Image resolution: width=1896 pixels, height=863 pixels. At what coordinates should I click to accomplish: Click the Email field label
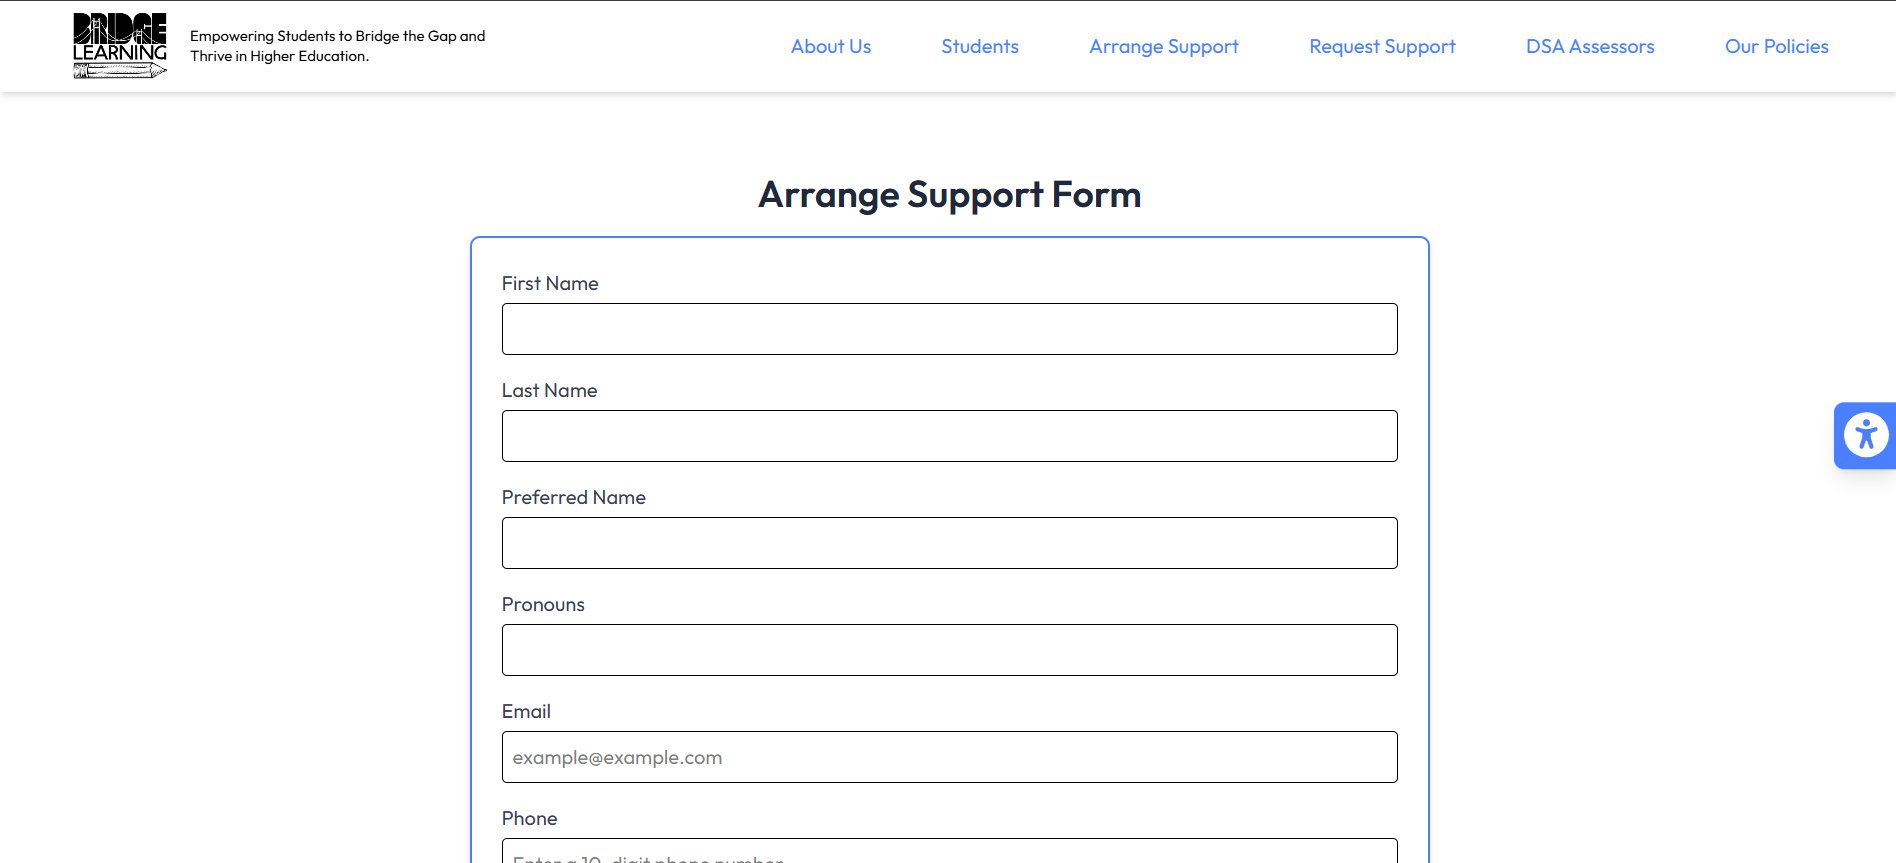click(526, 712)
